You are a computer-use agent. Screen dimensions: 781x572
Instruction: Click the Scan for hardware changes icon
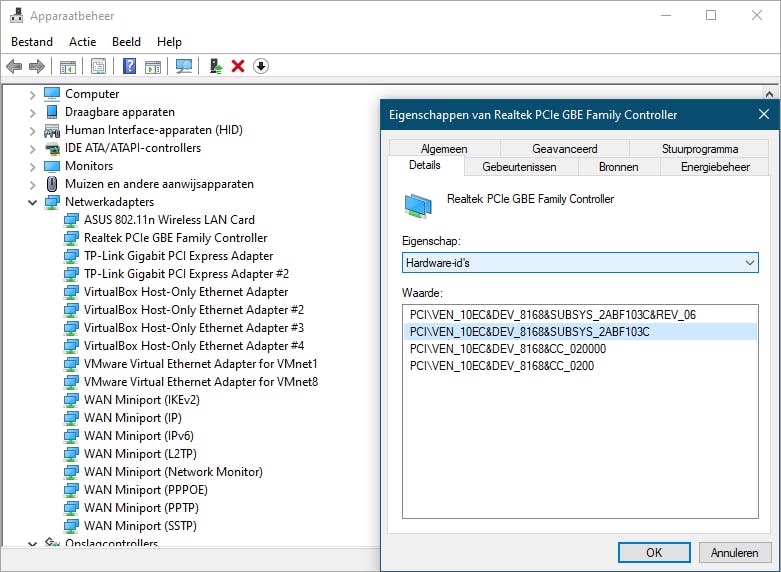point(184,66)
